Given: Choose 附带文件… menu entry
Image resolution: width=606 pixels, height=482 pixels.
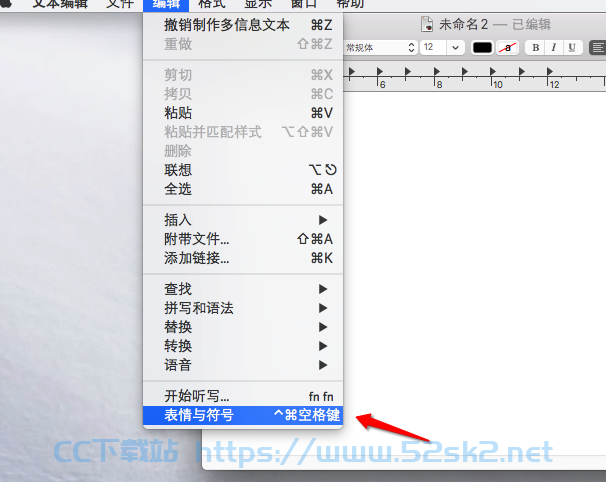Looking at the screenshot, I should click(243, 239).
